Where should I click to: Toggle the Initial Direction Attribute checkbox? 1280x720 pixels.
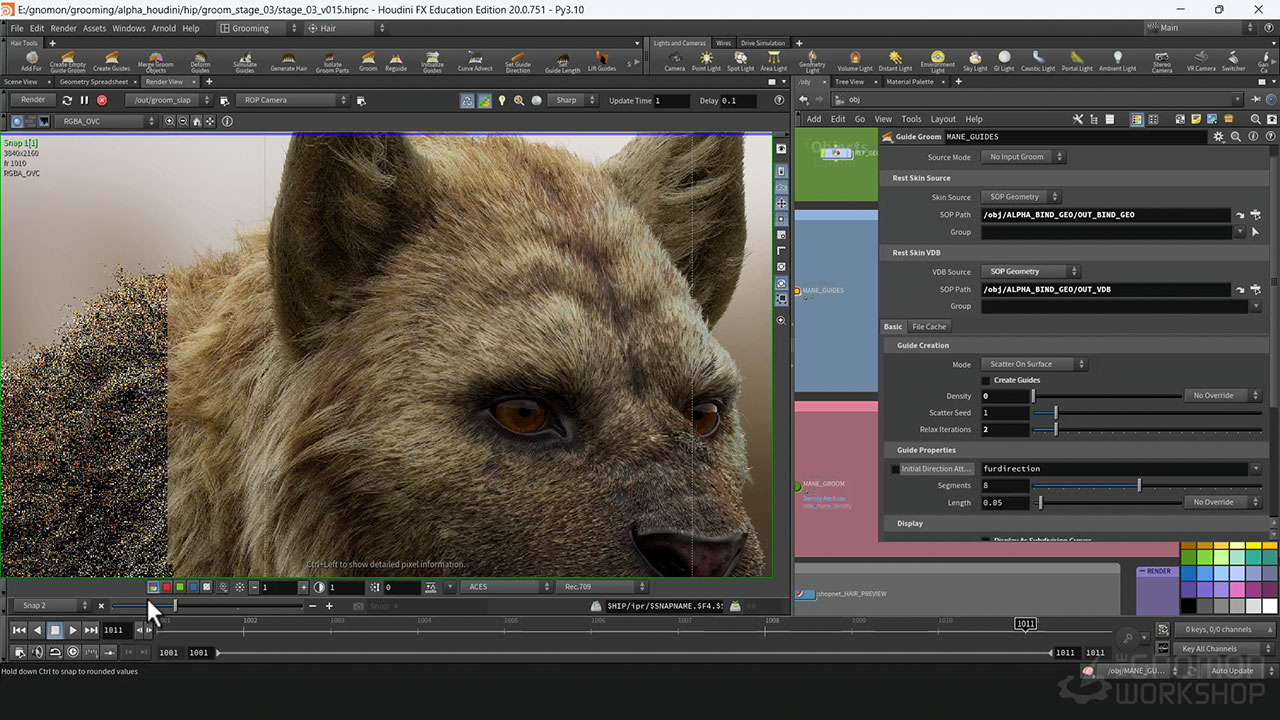coord(896,469)
